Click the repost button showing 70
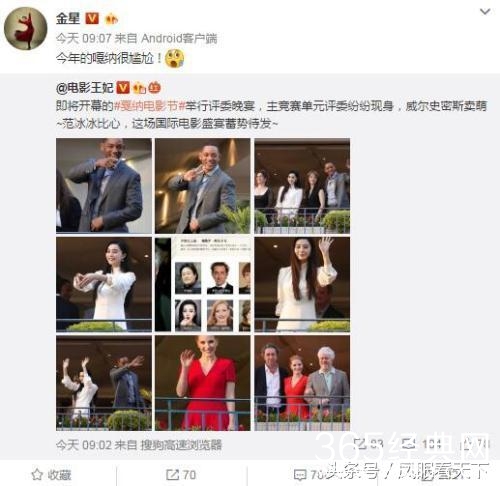 click(x=181, y=475)
